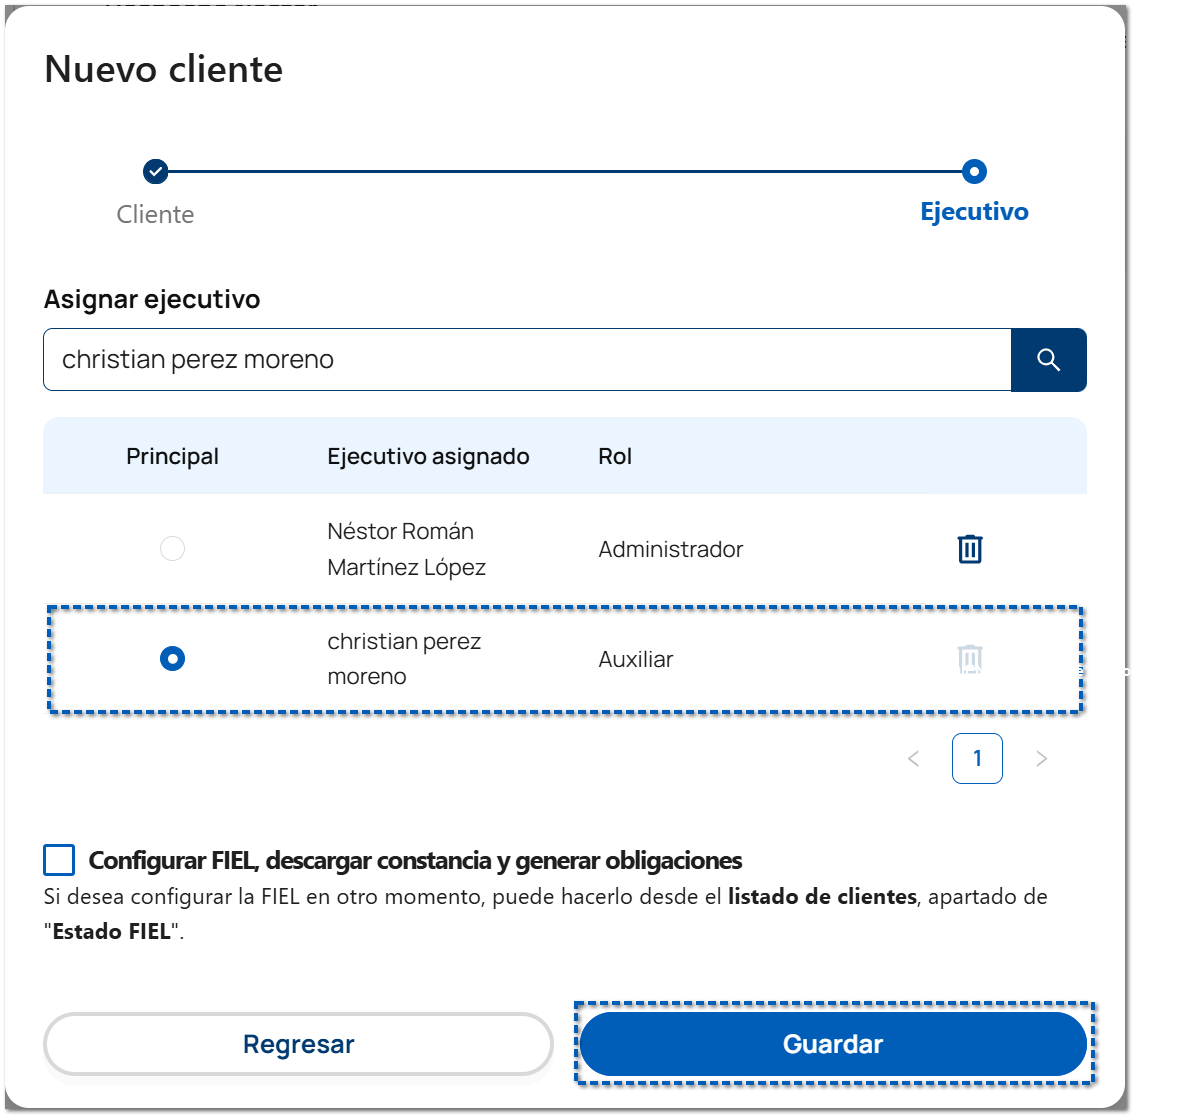Click the Rol column header
The image size is (1185, 1118).
(615, 456)
